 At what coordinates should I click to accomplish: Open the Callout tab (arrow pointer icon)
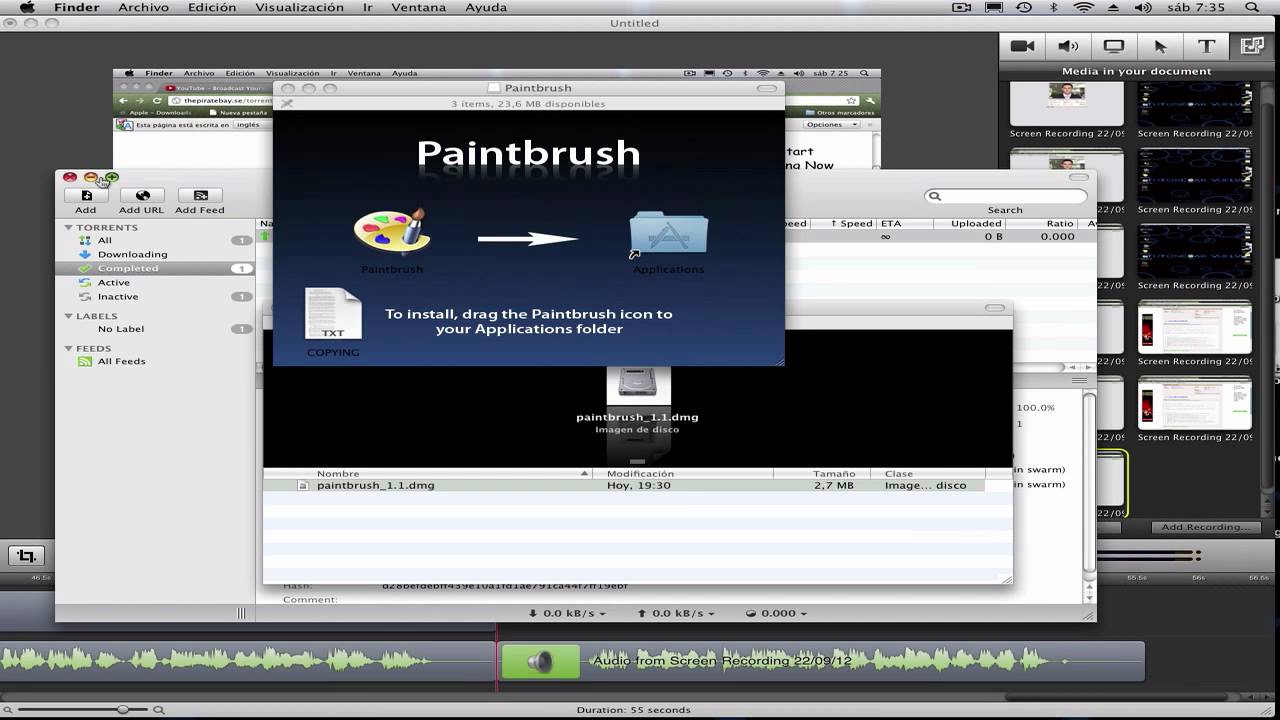pyautogui.click(x=1160, y=46)
